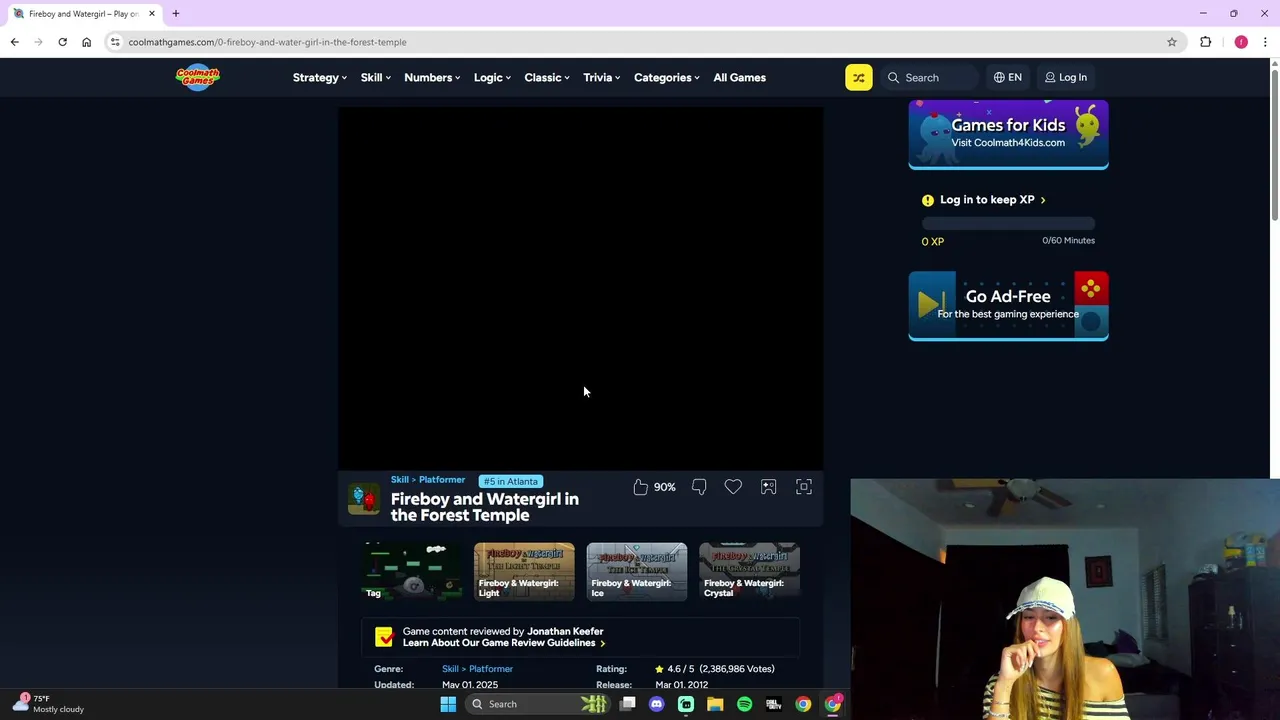Screen dimensions: 1280x720
Task: Open Task View on the taskbar
Action: point(627,704)
